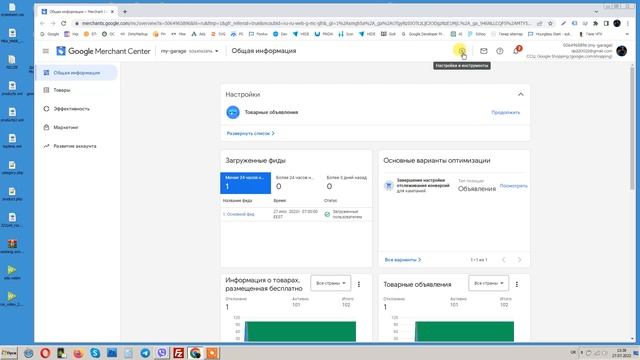Click the Windows Start button
Image resolution: width=640 pixels, height=360 pixels.
(x=9, y=353)
